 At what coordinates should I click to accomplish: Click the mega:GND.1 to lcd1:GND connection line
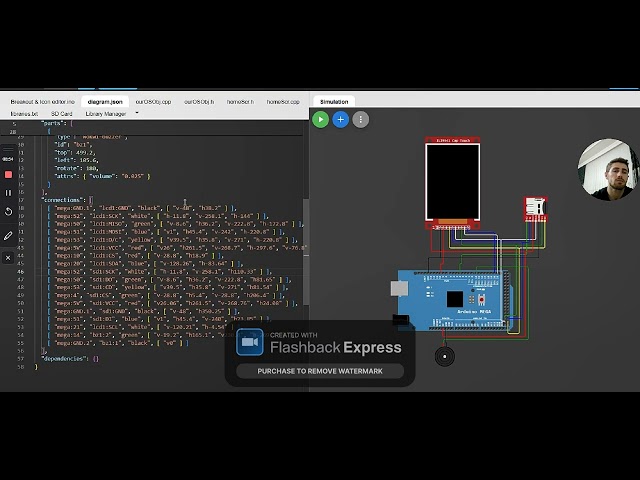pos(142,208)
